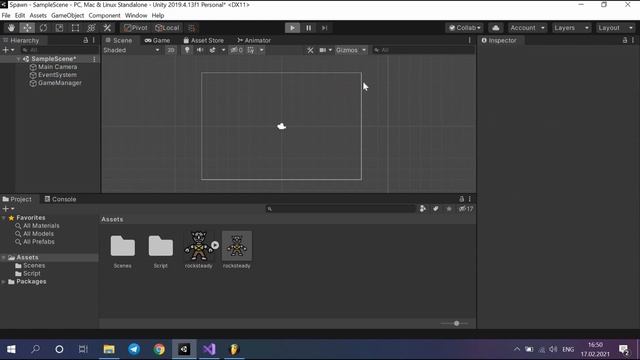The width and height of the screenshot is (640, 360).
Task: Select EventSystem in Hierarchy
Action: pos(57,75)
